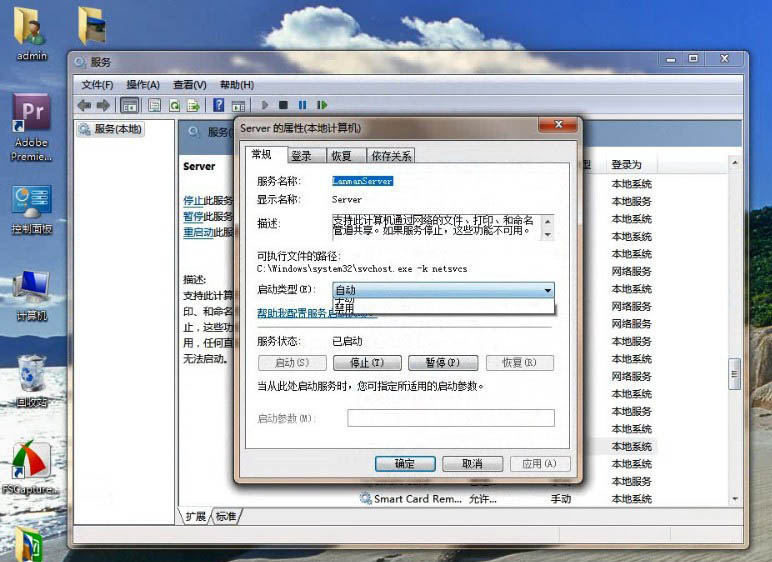
Task: Click the 停止(T) button
Action: click(x=367, y=363)
